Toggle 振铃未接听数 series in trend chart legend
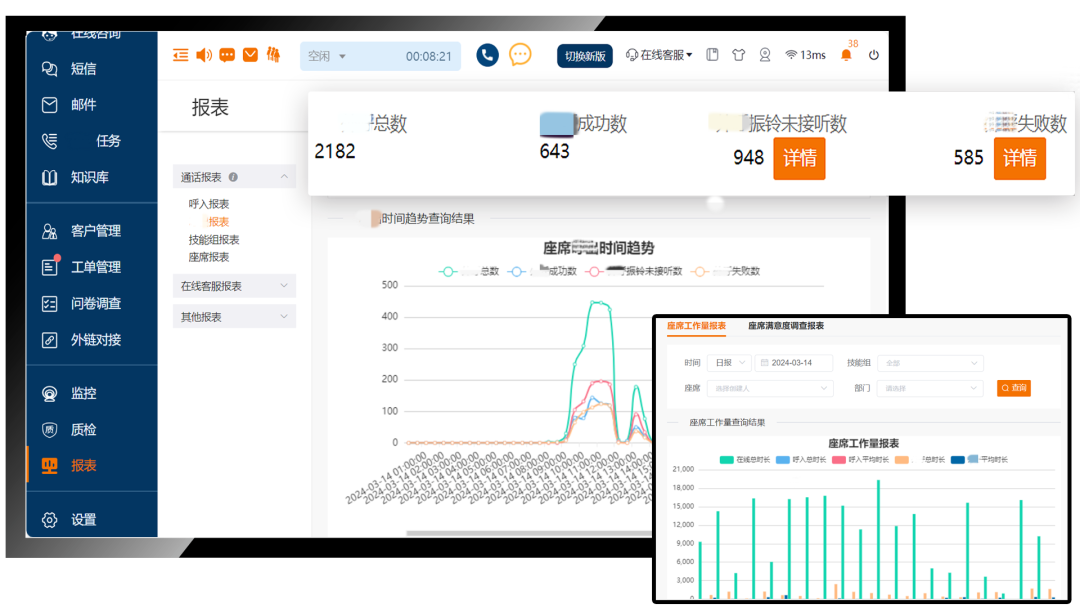The height and width of the screenshot is (608, 1080). (634, 271)
